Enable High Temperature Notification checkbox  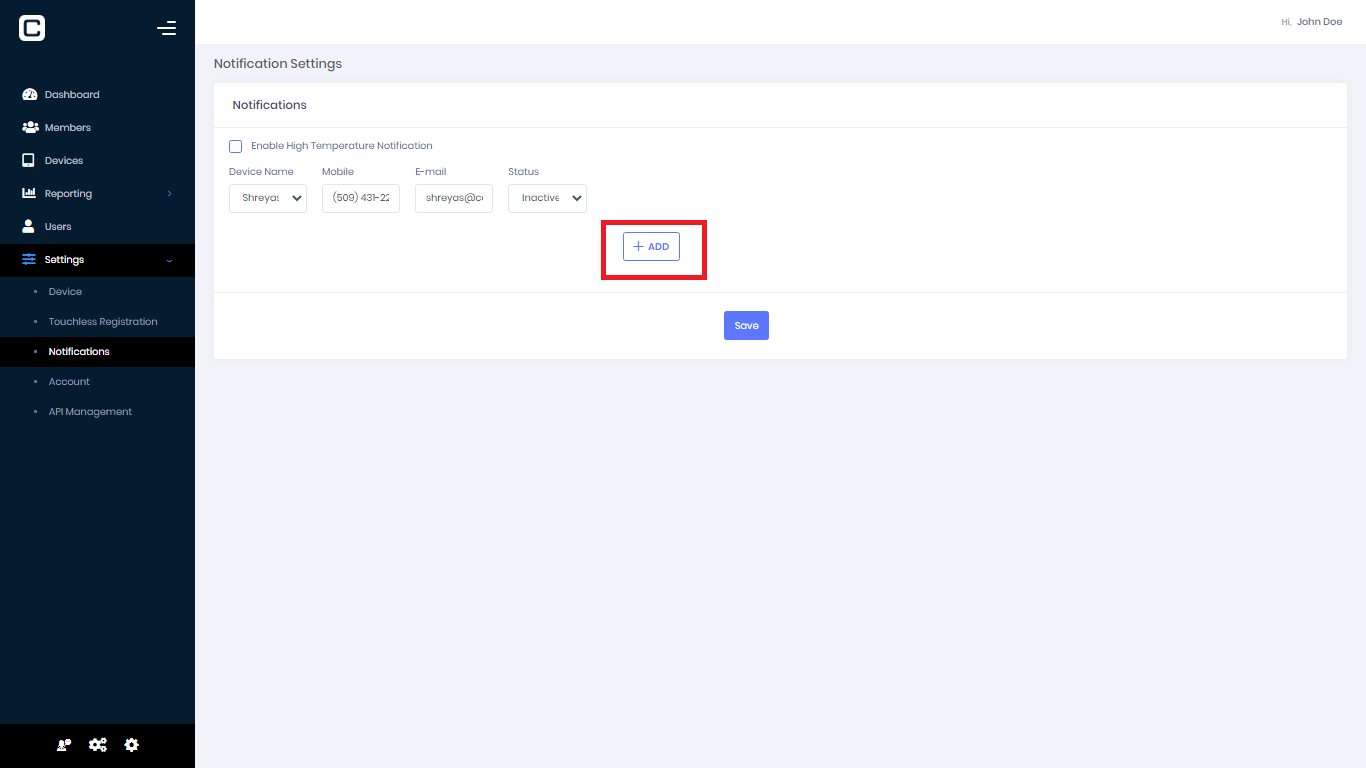pos(236,146)
